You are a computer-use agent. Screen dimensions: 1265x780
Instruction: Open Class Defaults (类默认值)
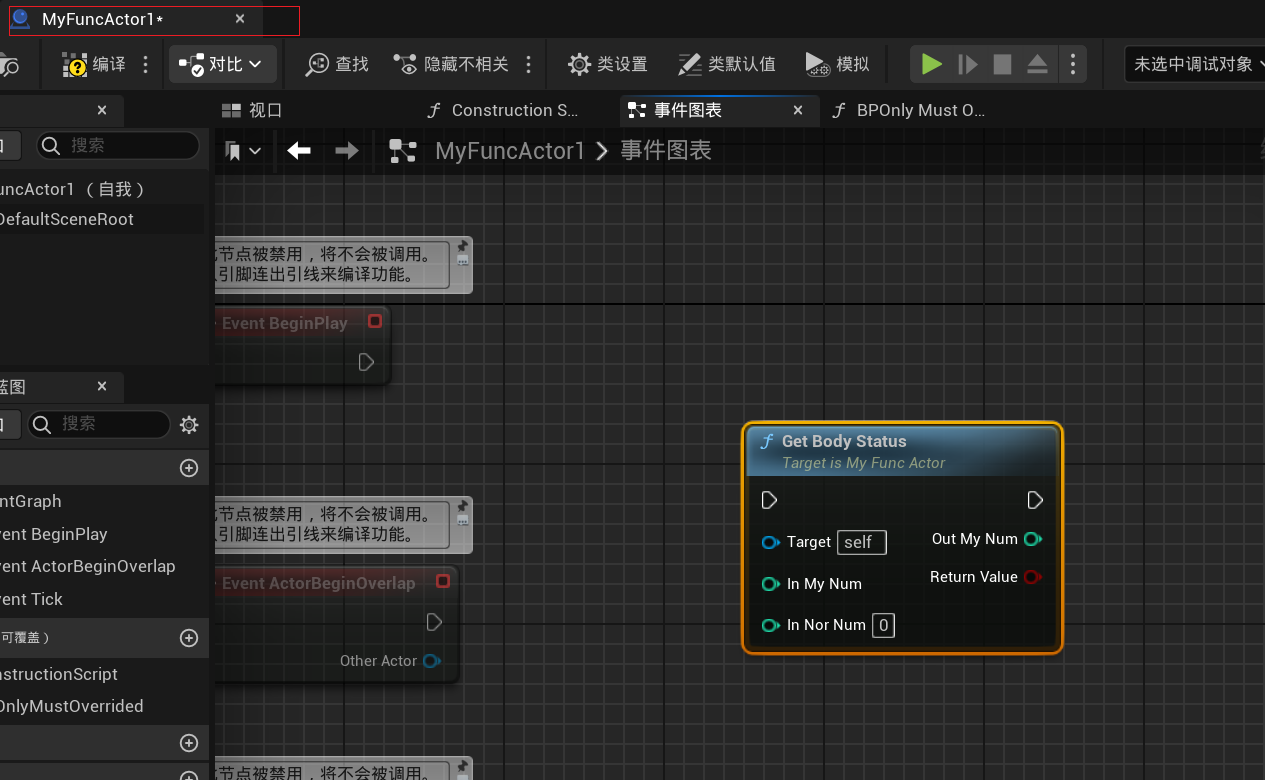click(x=726, y=65)
